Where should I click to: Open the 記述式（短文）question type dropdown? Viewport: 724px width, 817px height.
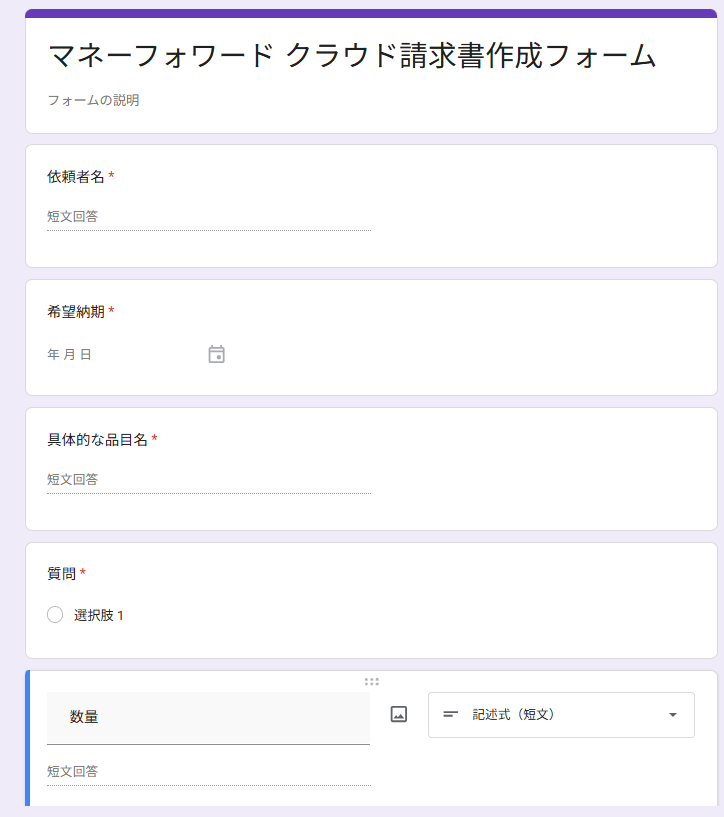click(x=561, y=715)
